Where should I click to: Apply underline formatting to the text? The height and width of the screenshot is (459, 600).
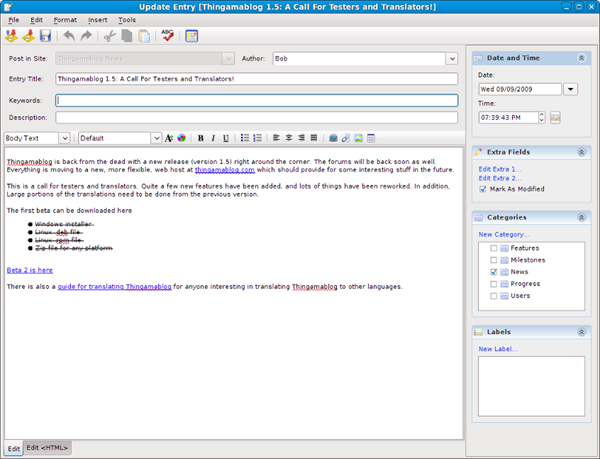[x=225, y=138]
